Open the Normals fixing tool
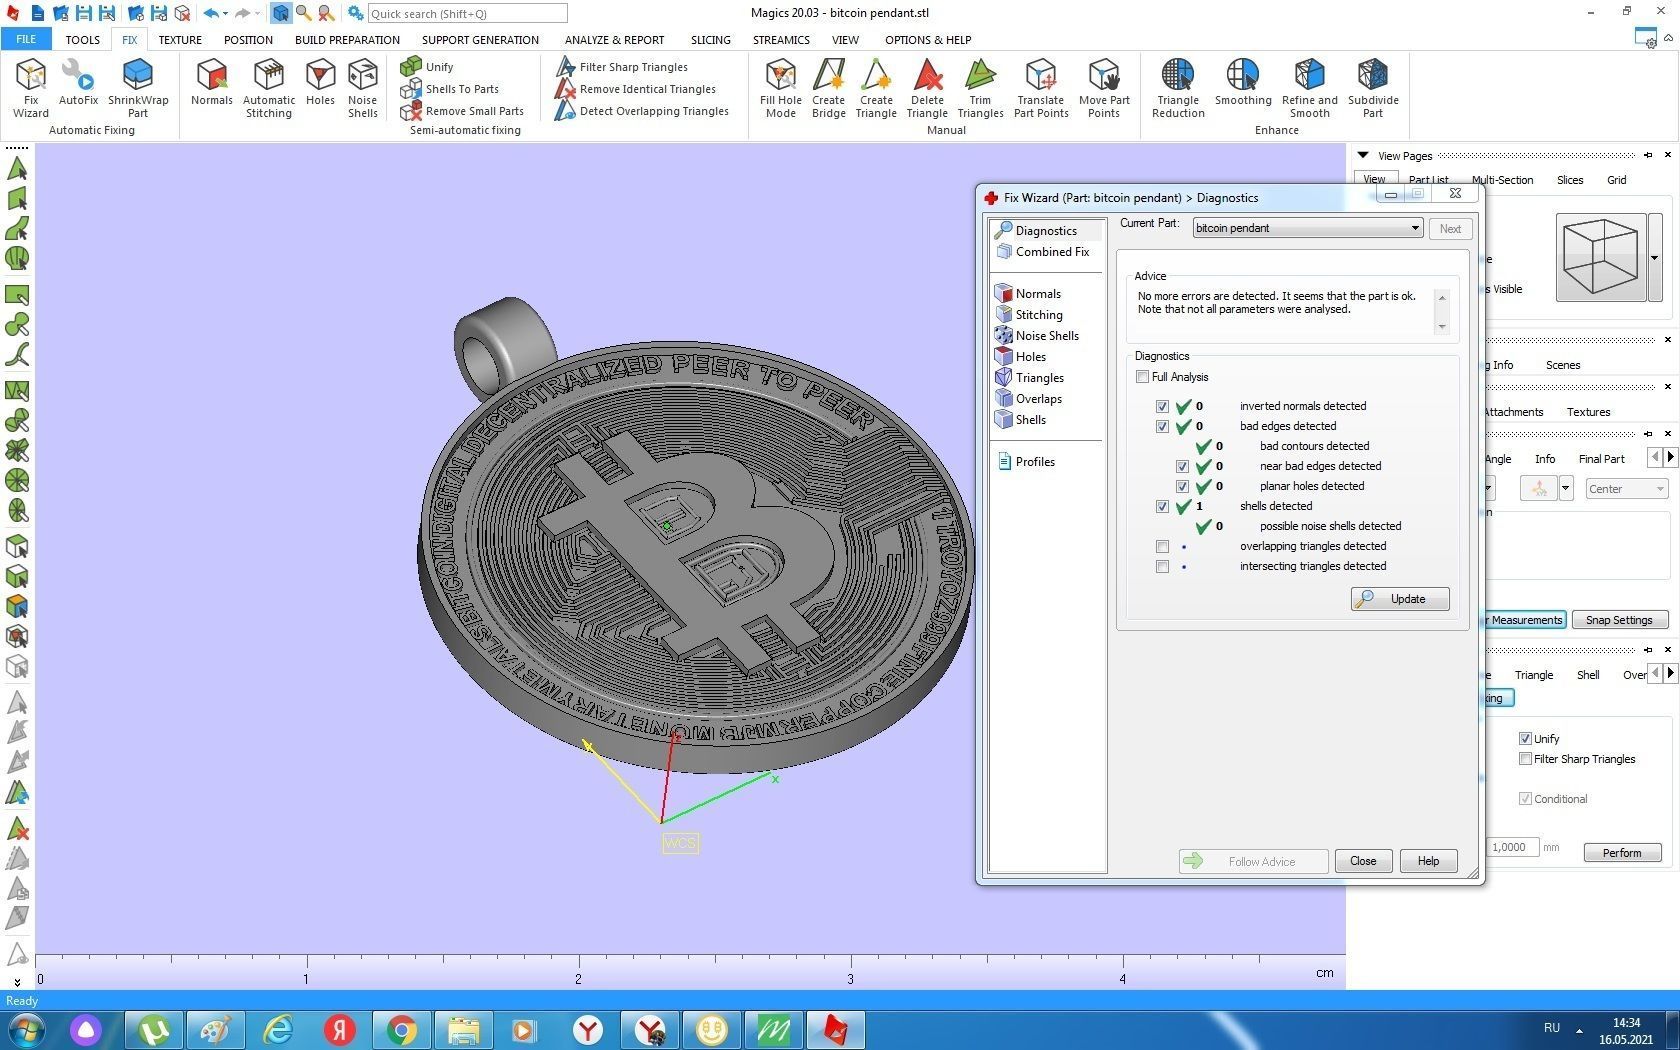The image size is (1680, 1050). point(212,82)
